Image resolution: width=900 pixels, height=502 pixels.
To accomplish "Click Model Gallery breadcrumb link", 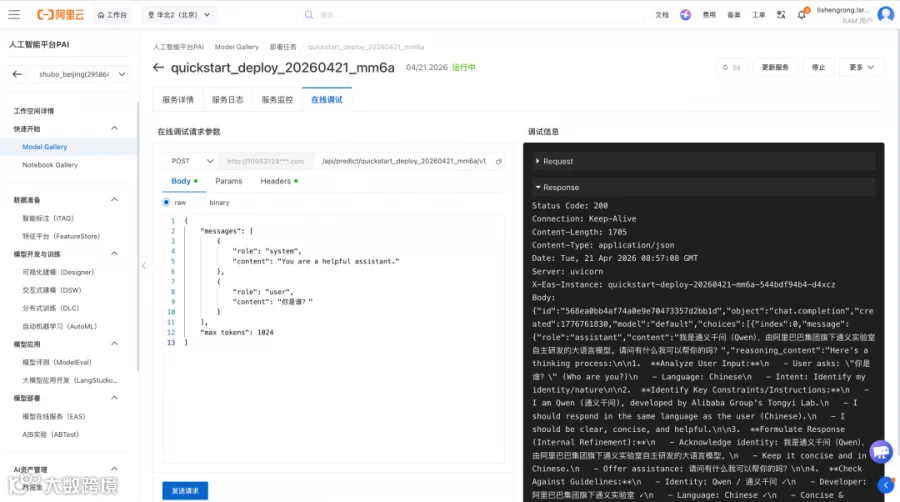I will [x=236, y=47].
